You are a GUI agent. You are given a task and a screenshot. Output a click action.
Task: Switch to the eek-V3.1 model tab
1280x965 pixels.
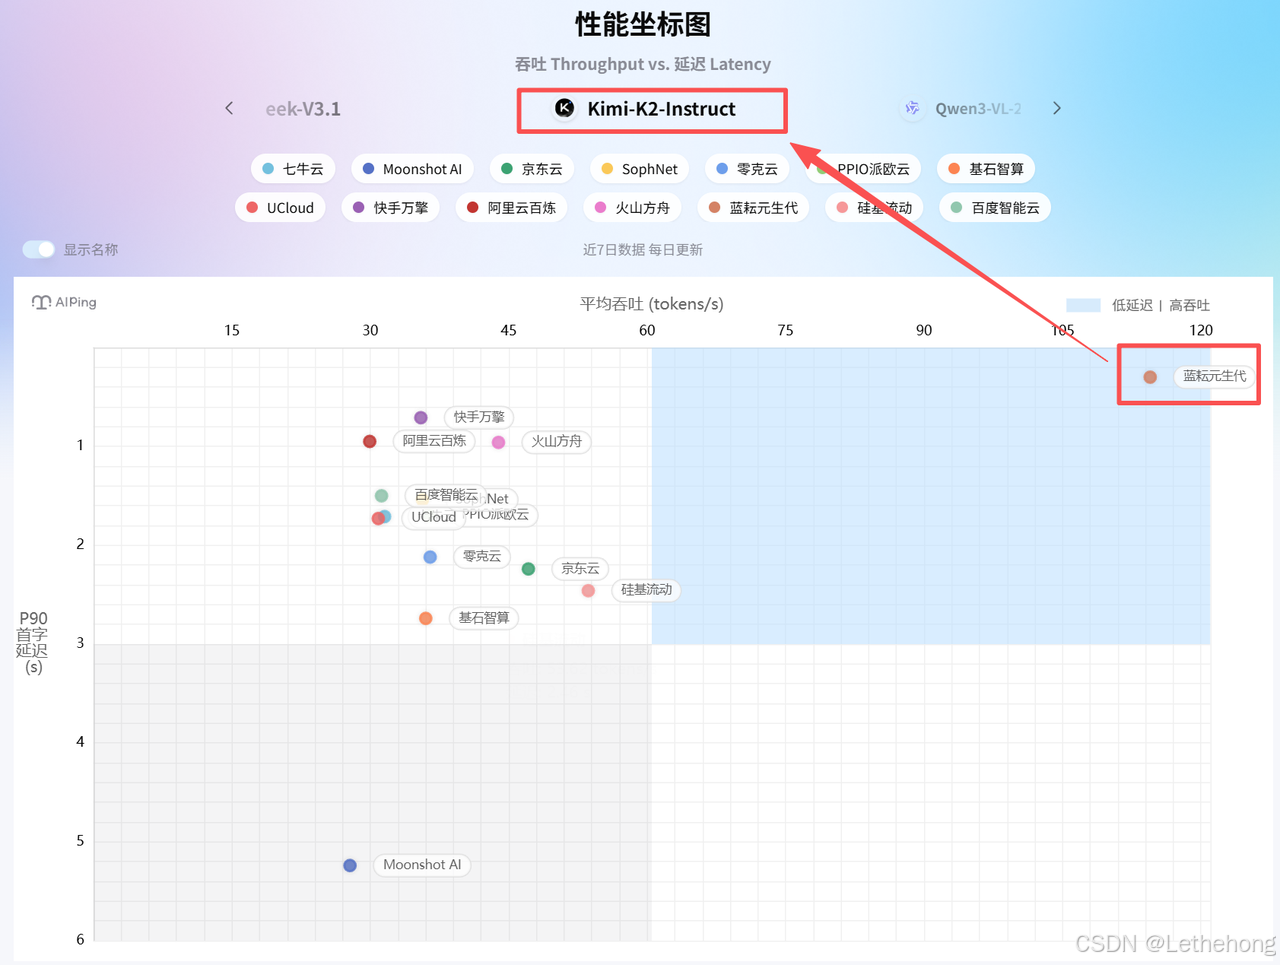303,109
